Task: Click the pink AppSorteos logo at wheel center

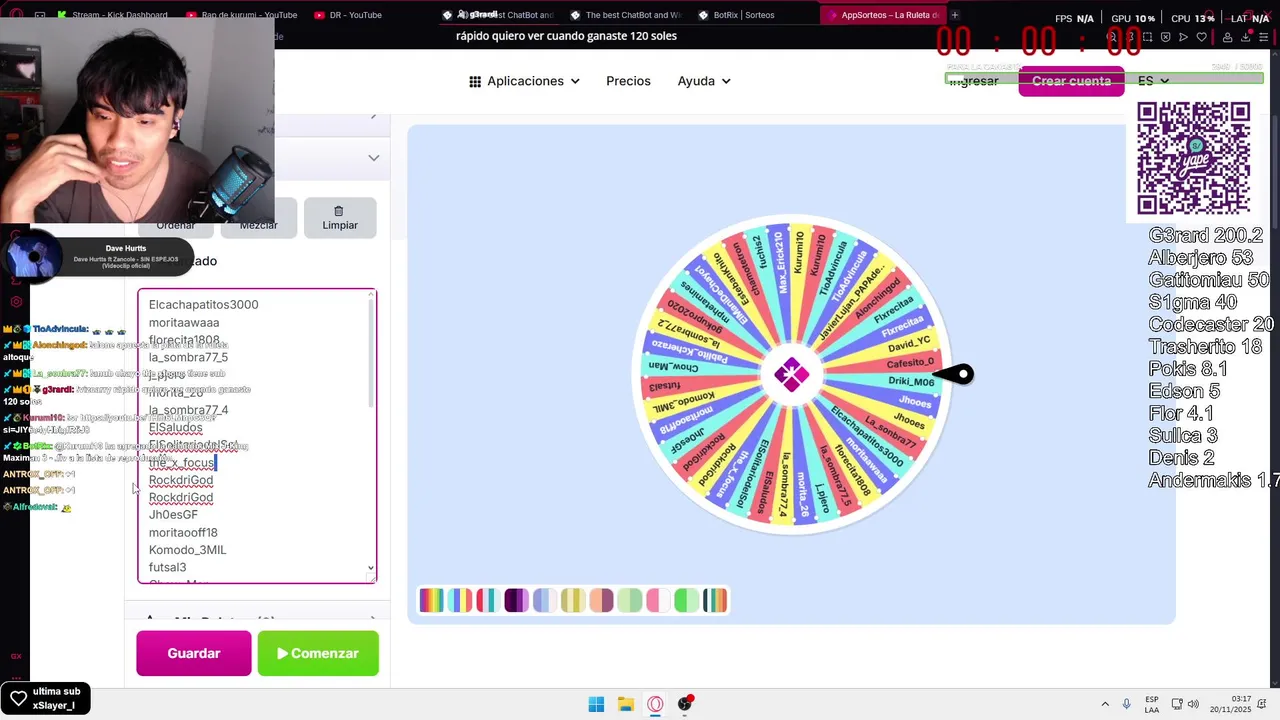Action: (791, 375)
